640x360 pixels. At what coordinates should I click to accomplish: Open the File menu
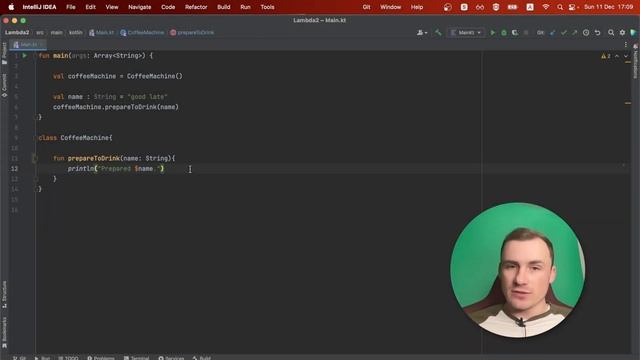(71, 7)
